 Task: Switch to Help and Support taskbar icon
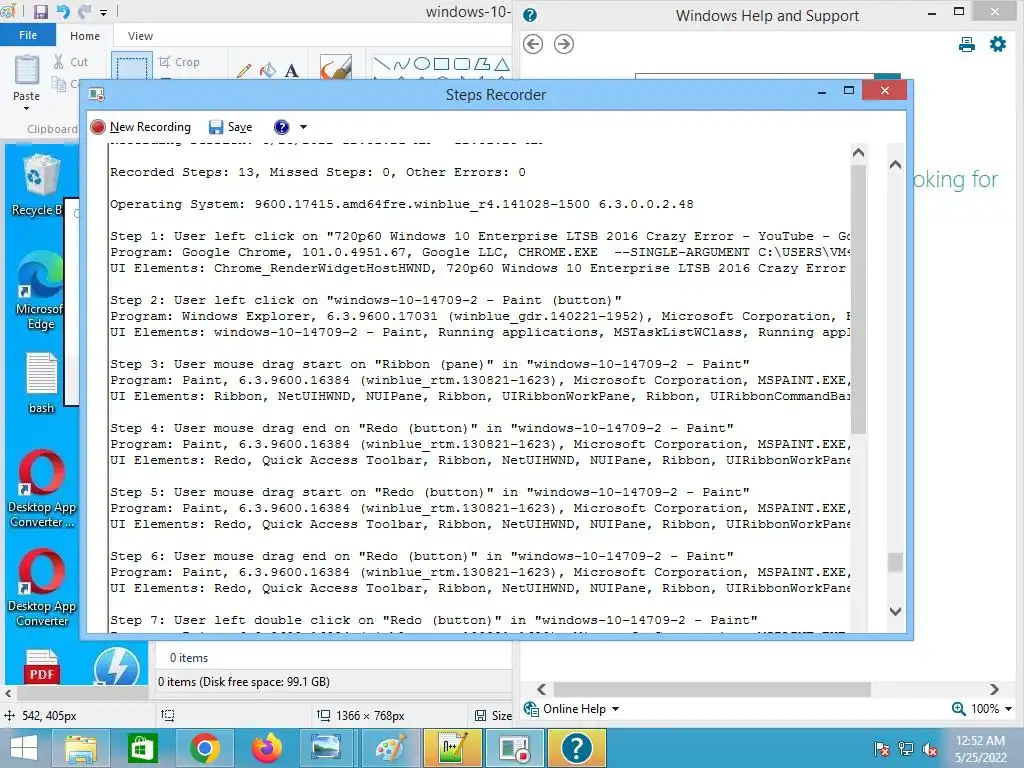coord(577,748)
